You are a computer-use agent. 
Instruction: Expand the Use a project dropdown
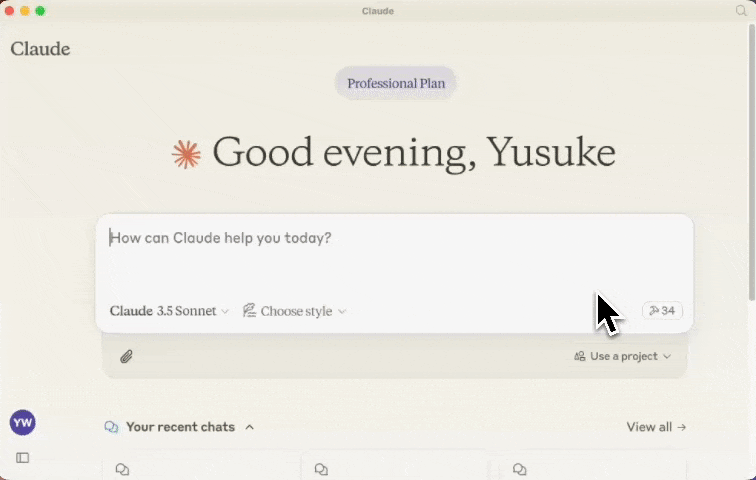[622, 356]
